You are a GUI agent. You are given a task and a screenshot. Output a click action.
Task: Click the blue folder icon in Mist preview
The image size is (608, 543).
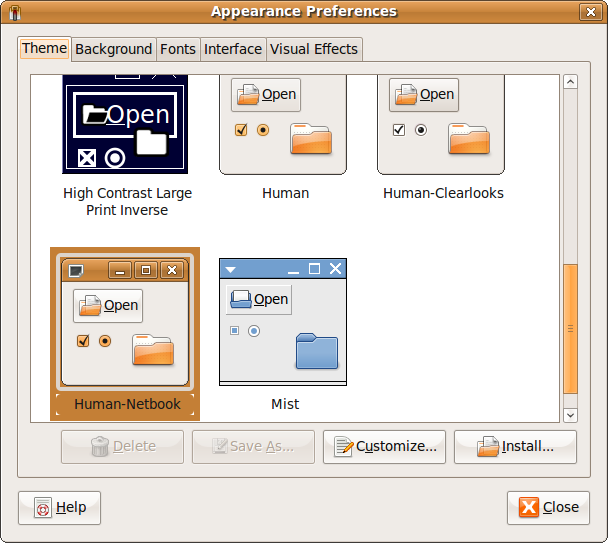[316, 351]
